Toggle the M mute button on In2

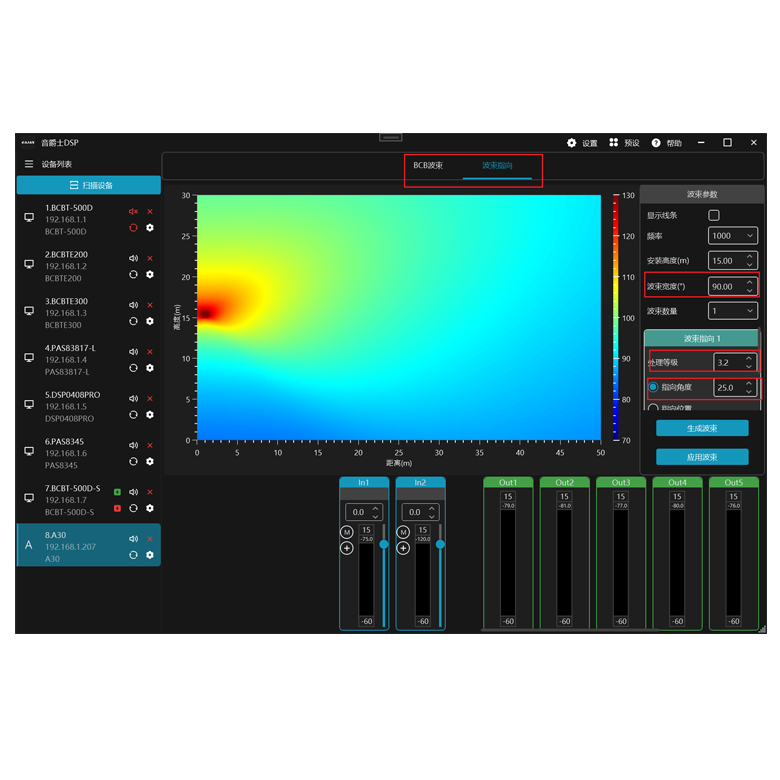(403, 532)
